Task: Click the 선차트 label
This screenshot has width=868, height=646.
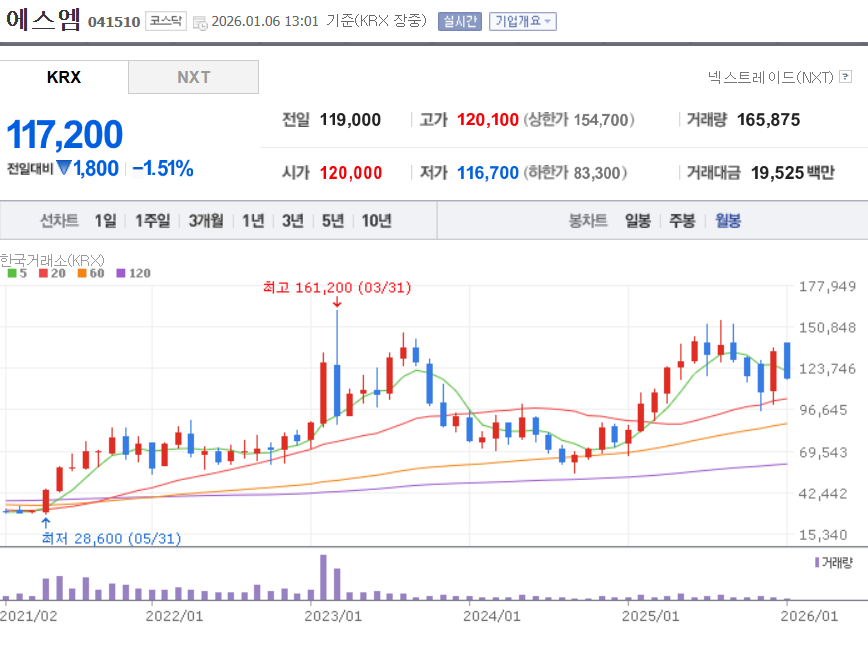Action: pos(59,221)
